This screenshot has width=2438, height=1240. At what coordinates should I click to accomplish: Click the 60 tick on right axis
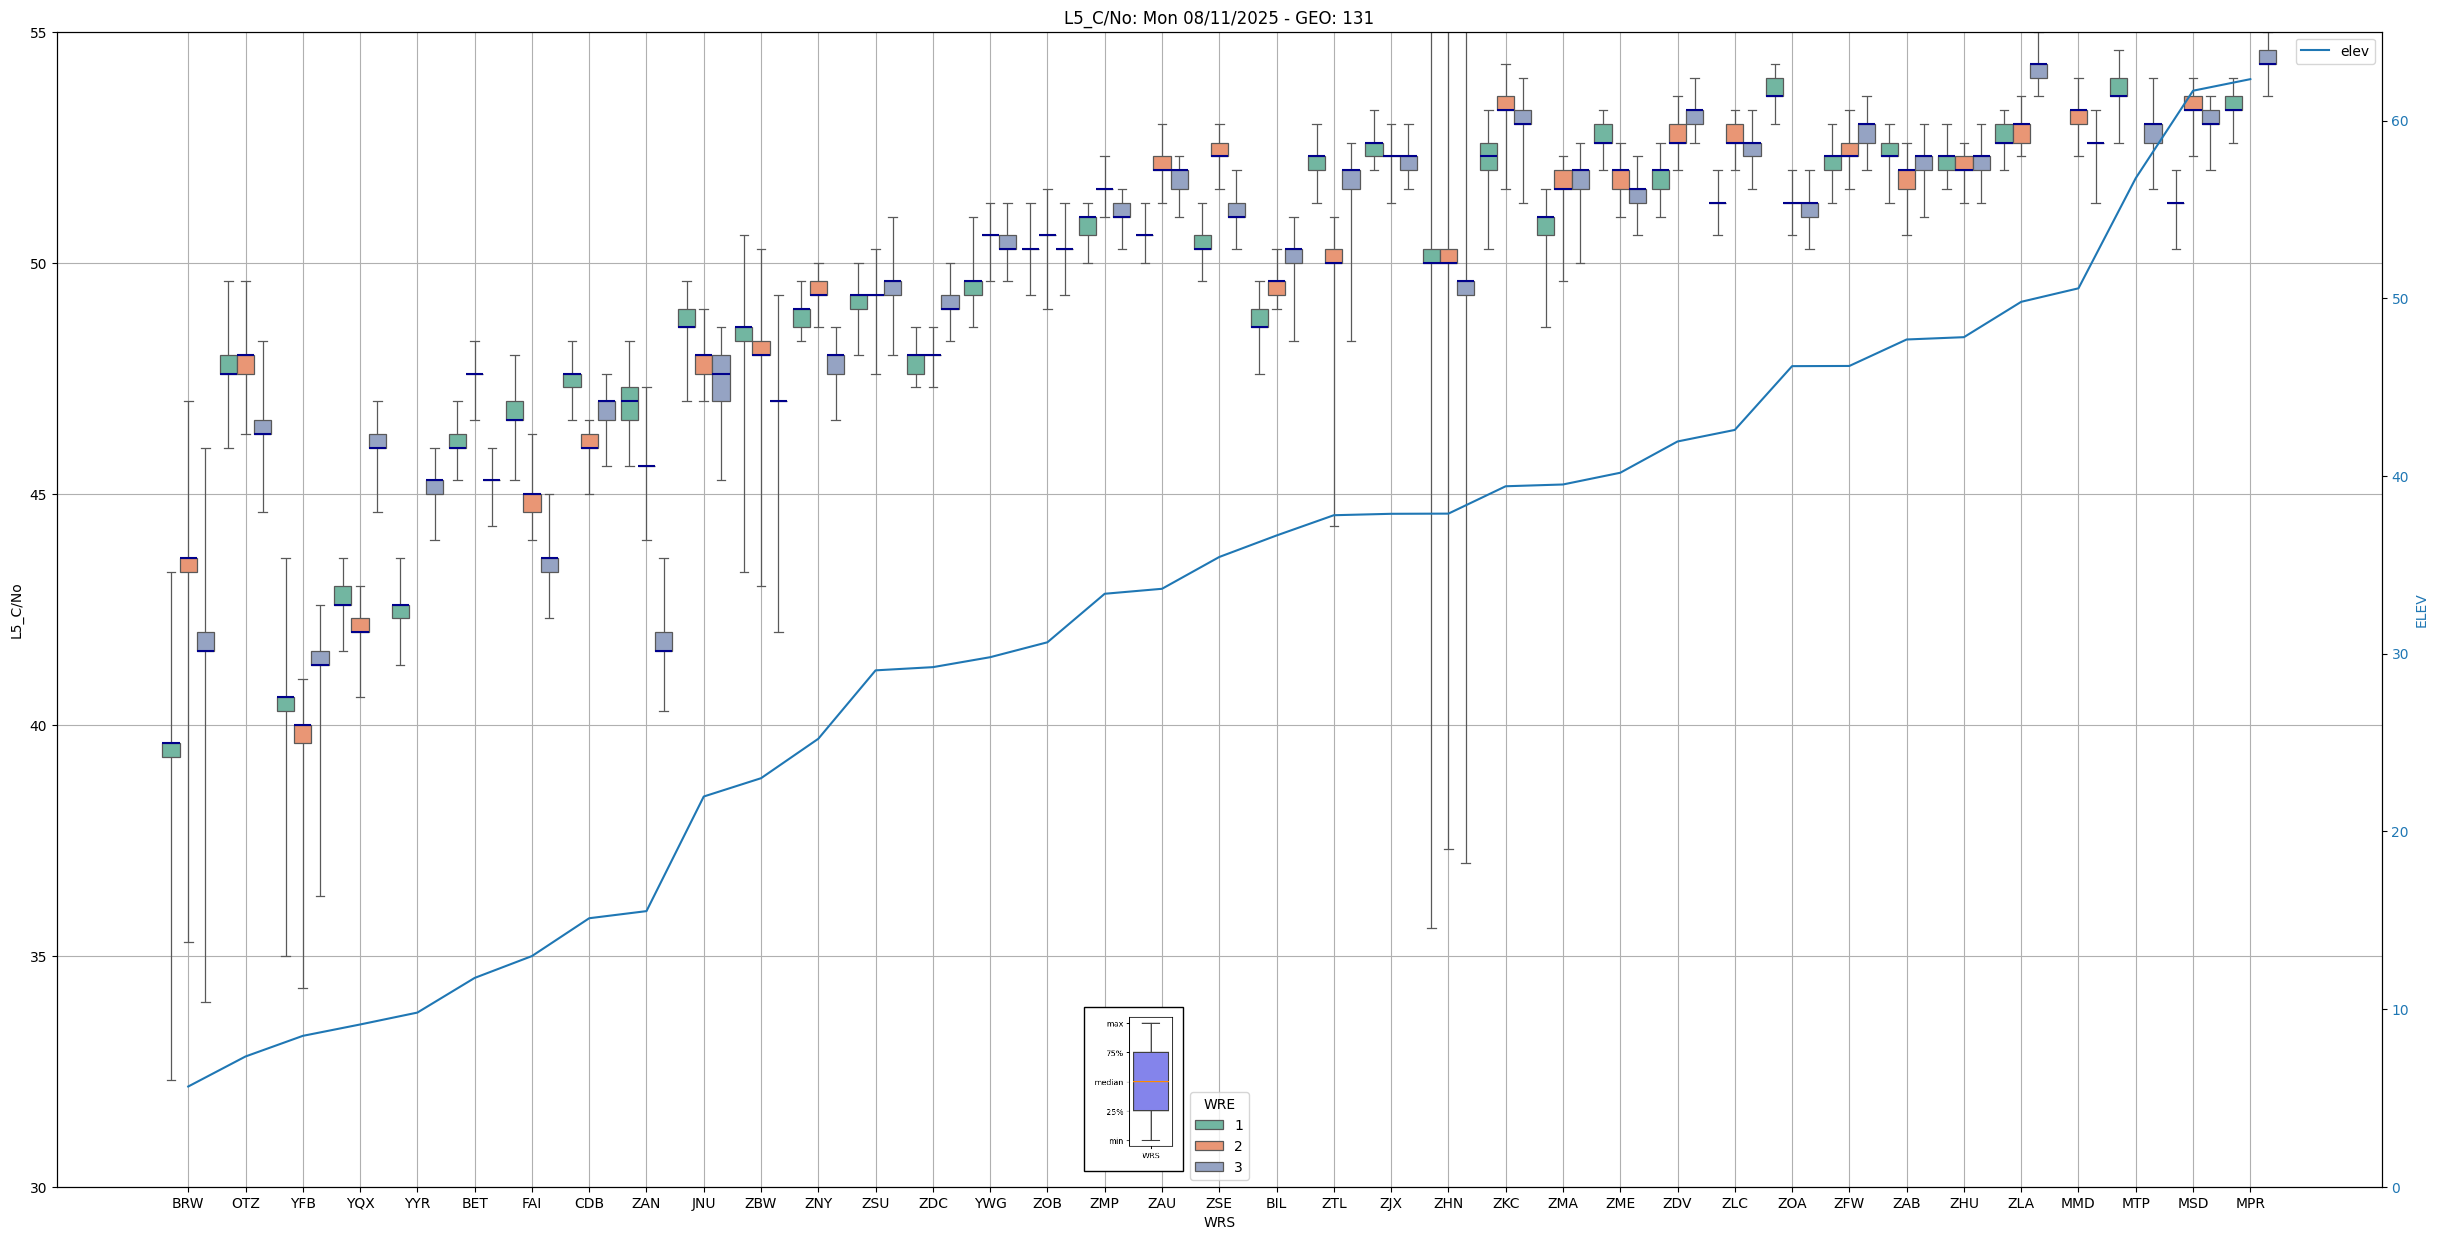pyautogui.click(x=2398, y=122)
